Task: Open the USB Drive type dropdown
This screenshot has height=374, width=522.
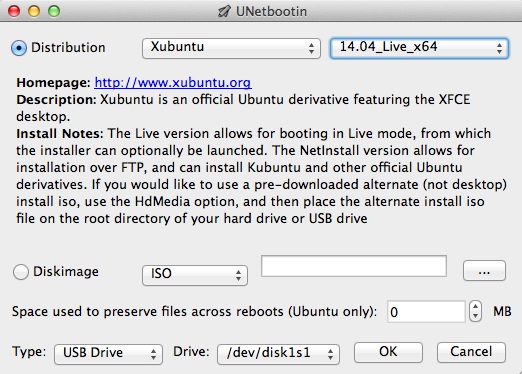Action: tap(108, 354)
